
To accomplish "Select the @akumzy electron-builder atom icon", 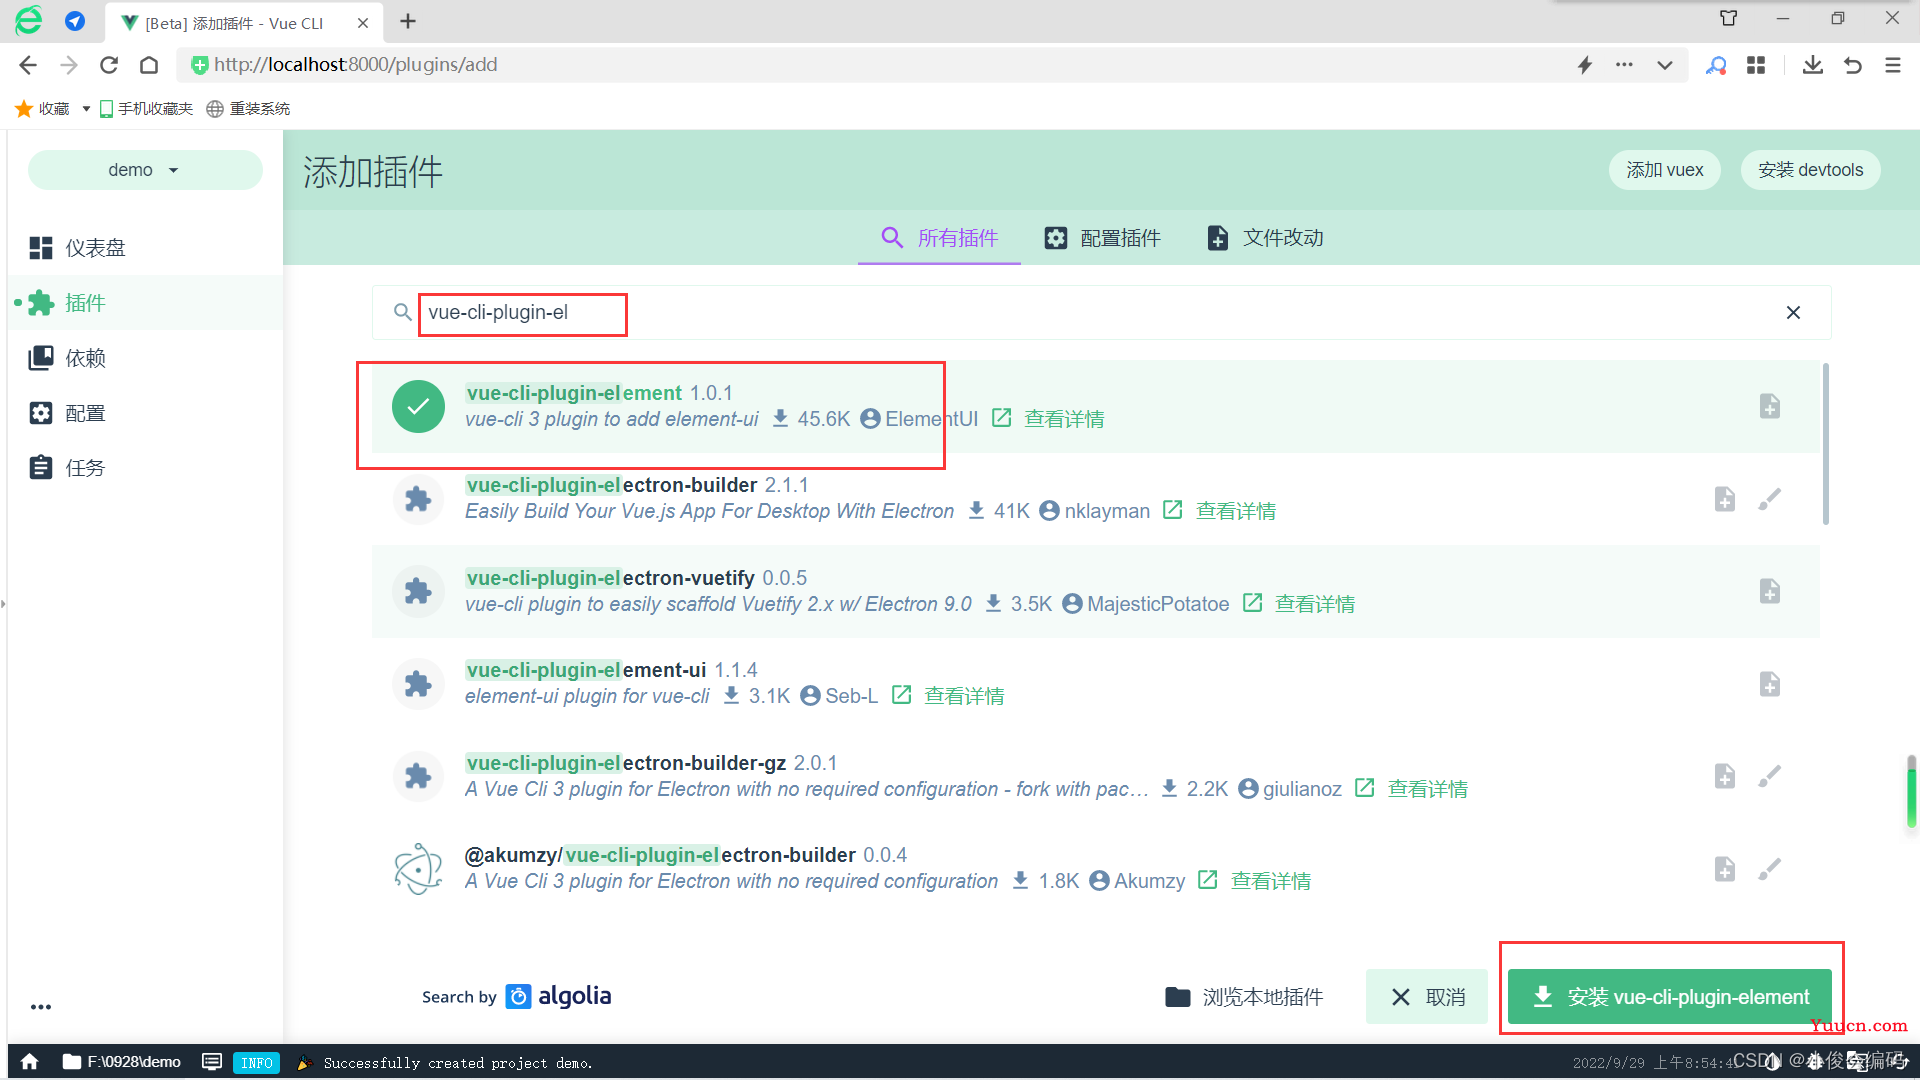I will point(418,869).
